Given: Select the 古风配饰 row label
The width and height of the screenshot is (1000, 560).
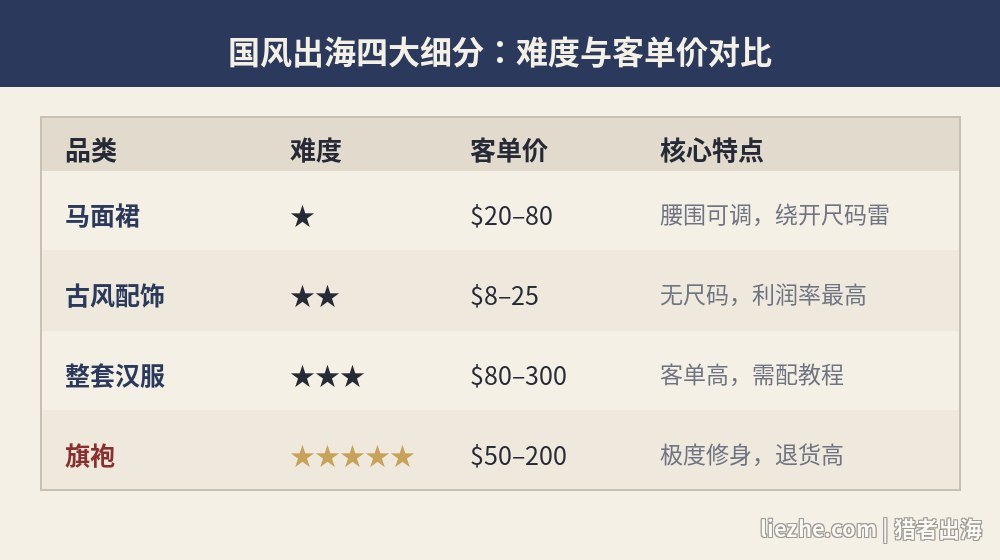Looking at the screenshot, I should tap(115, 296).
